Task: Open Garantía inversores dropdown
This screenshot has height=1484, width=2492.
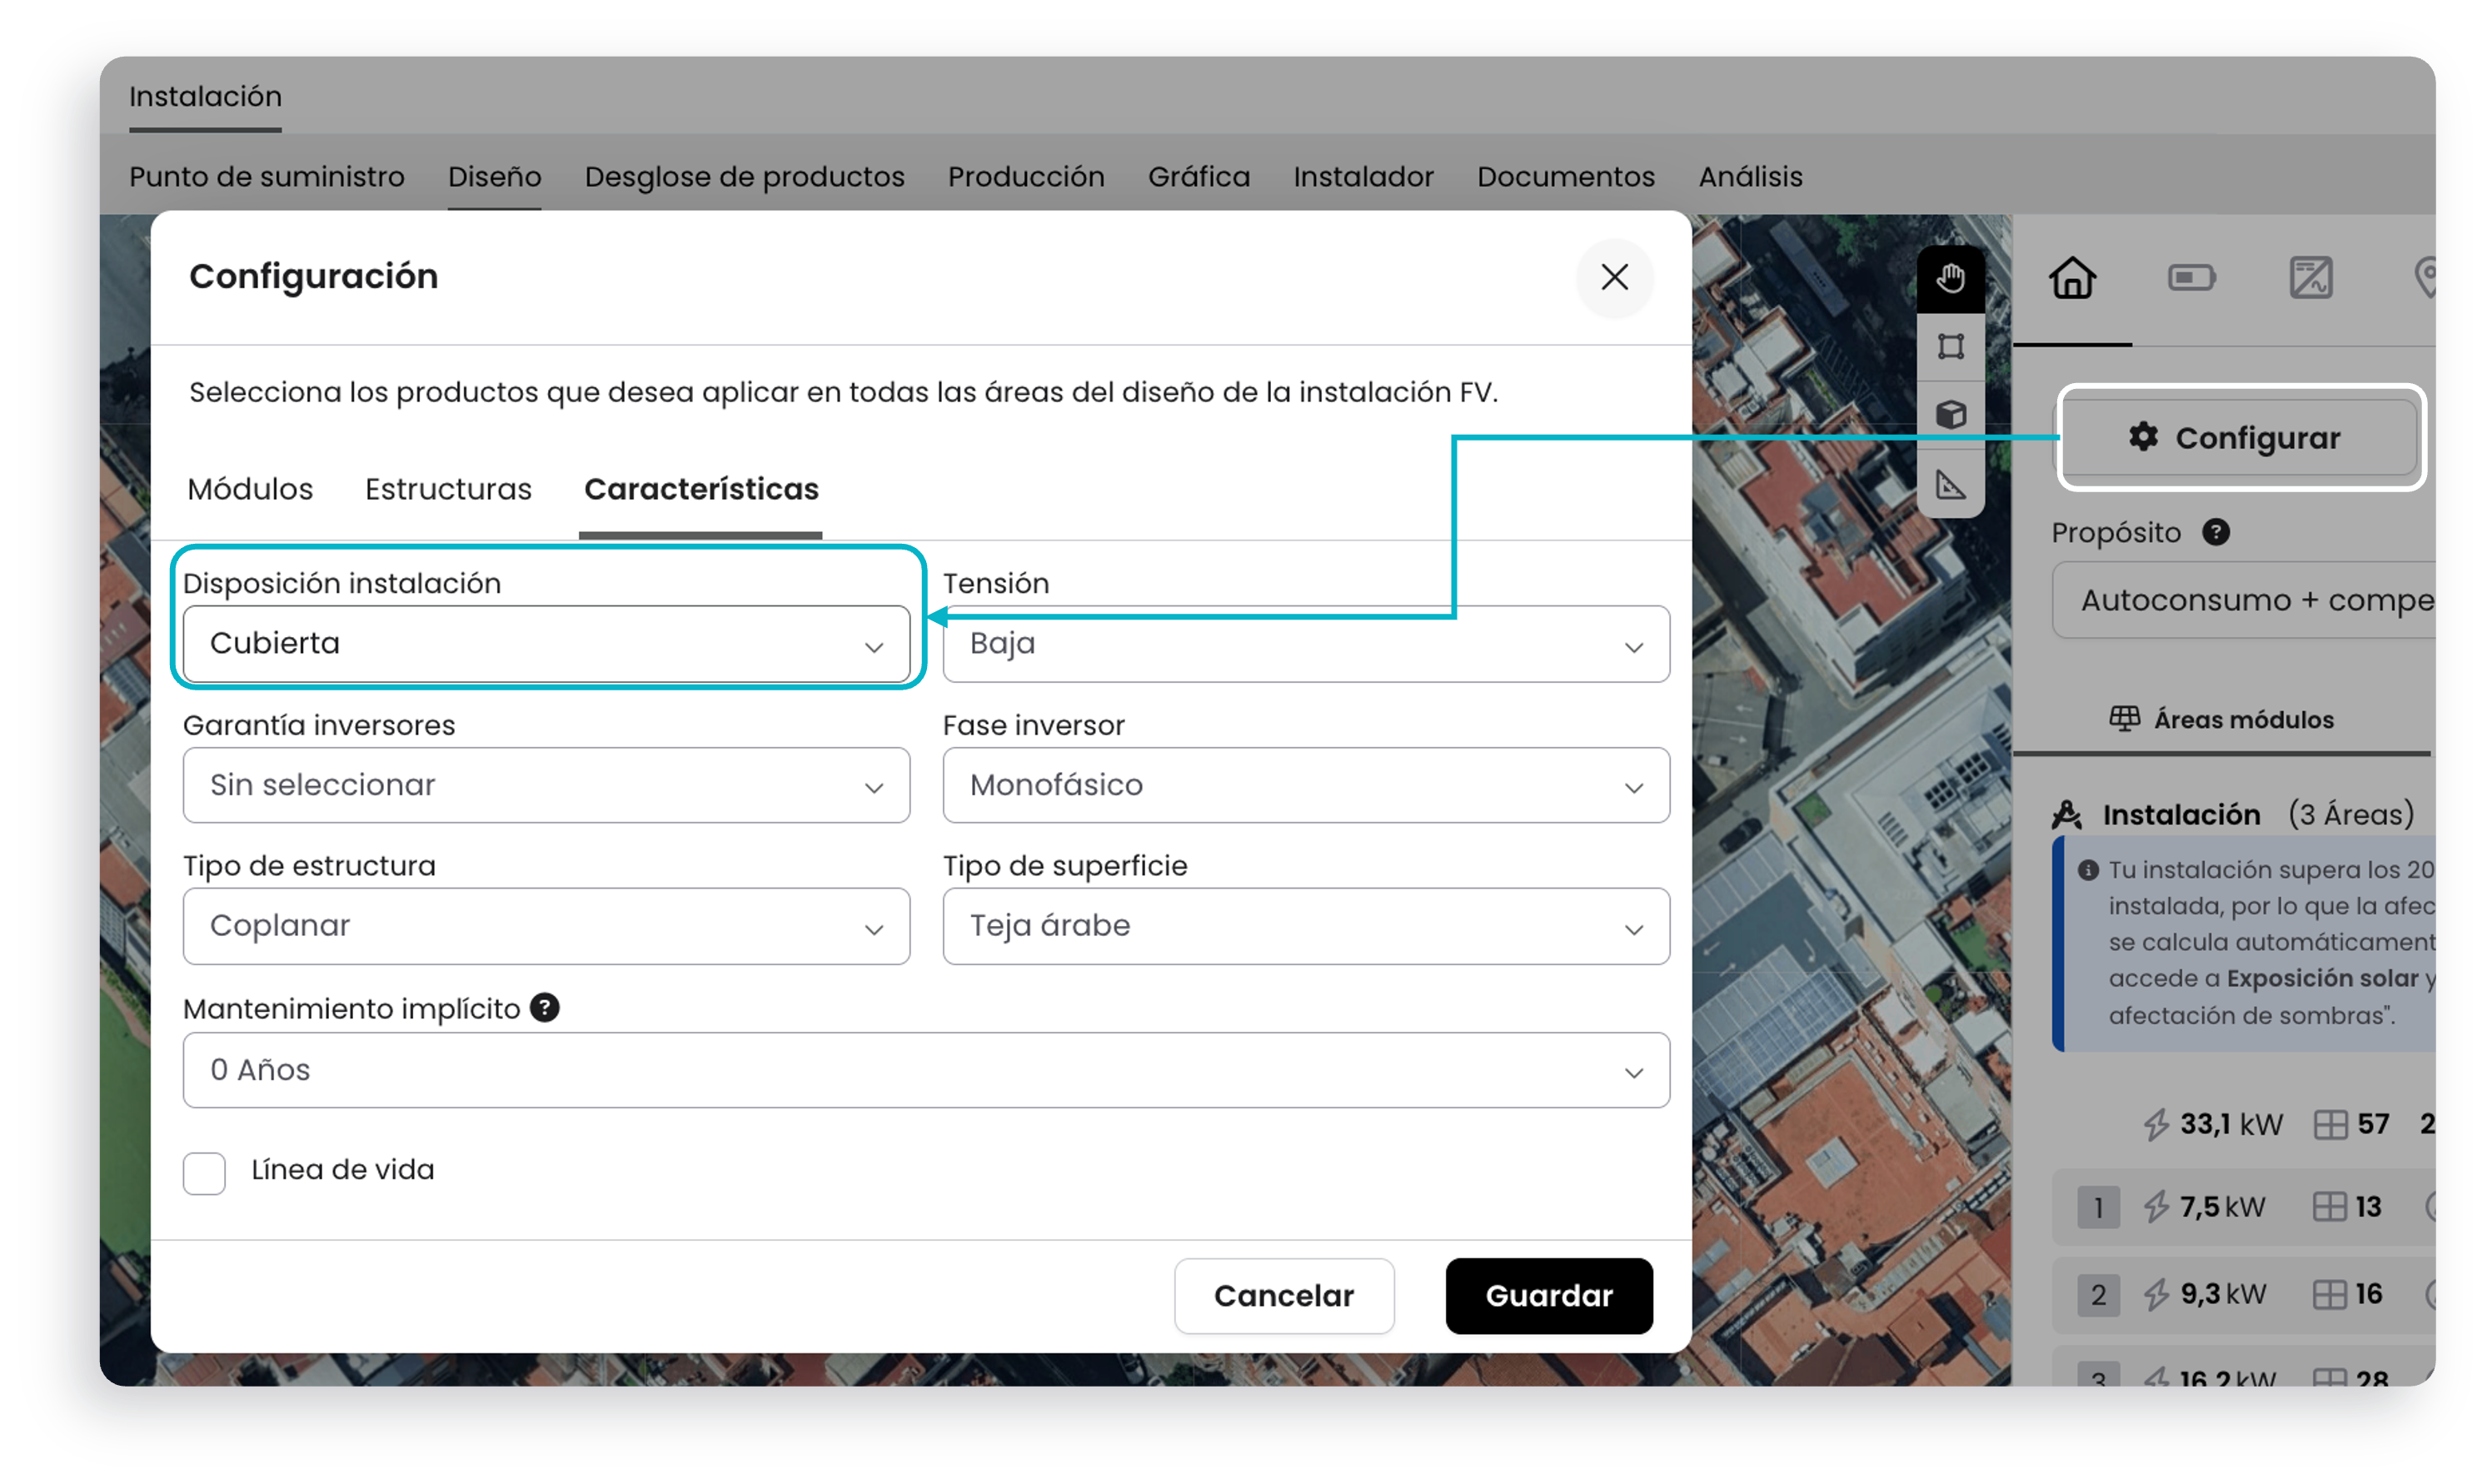Action: 546,785
